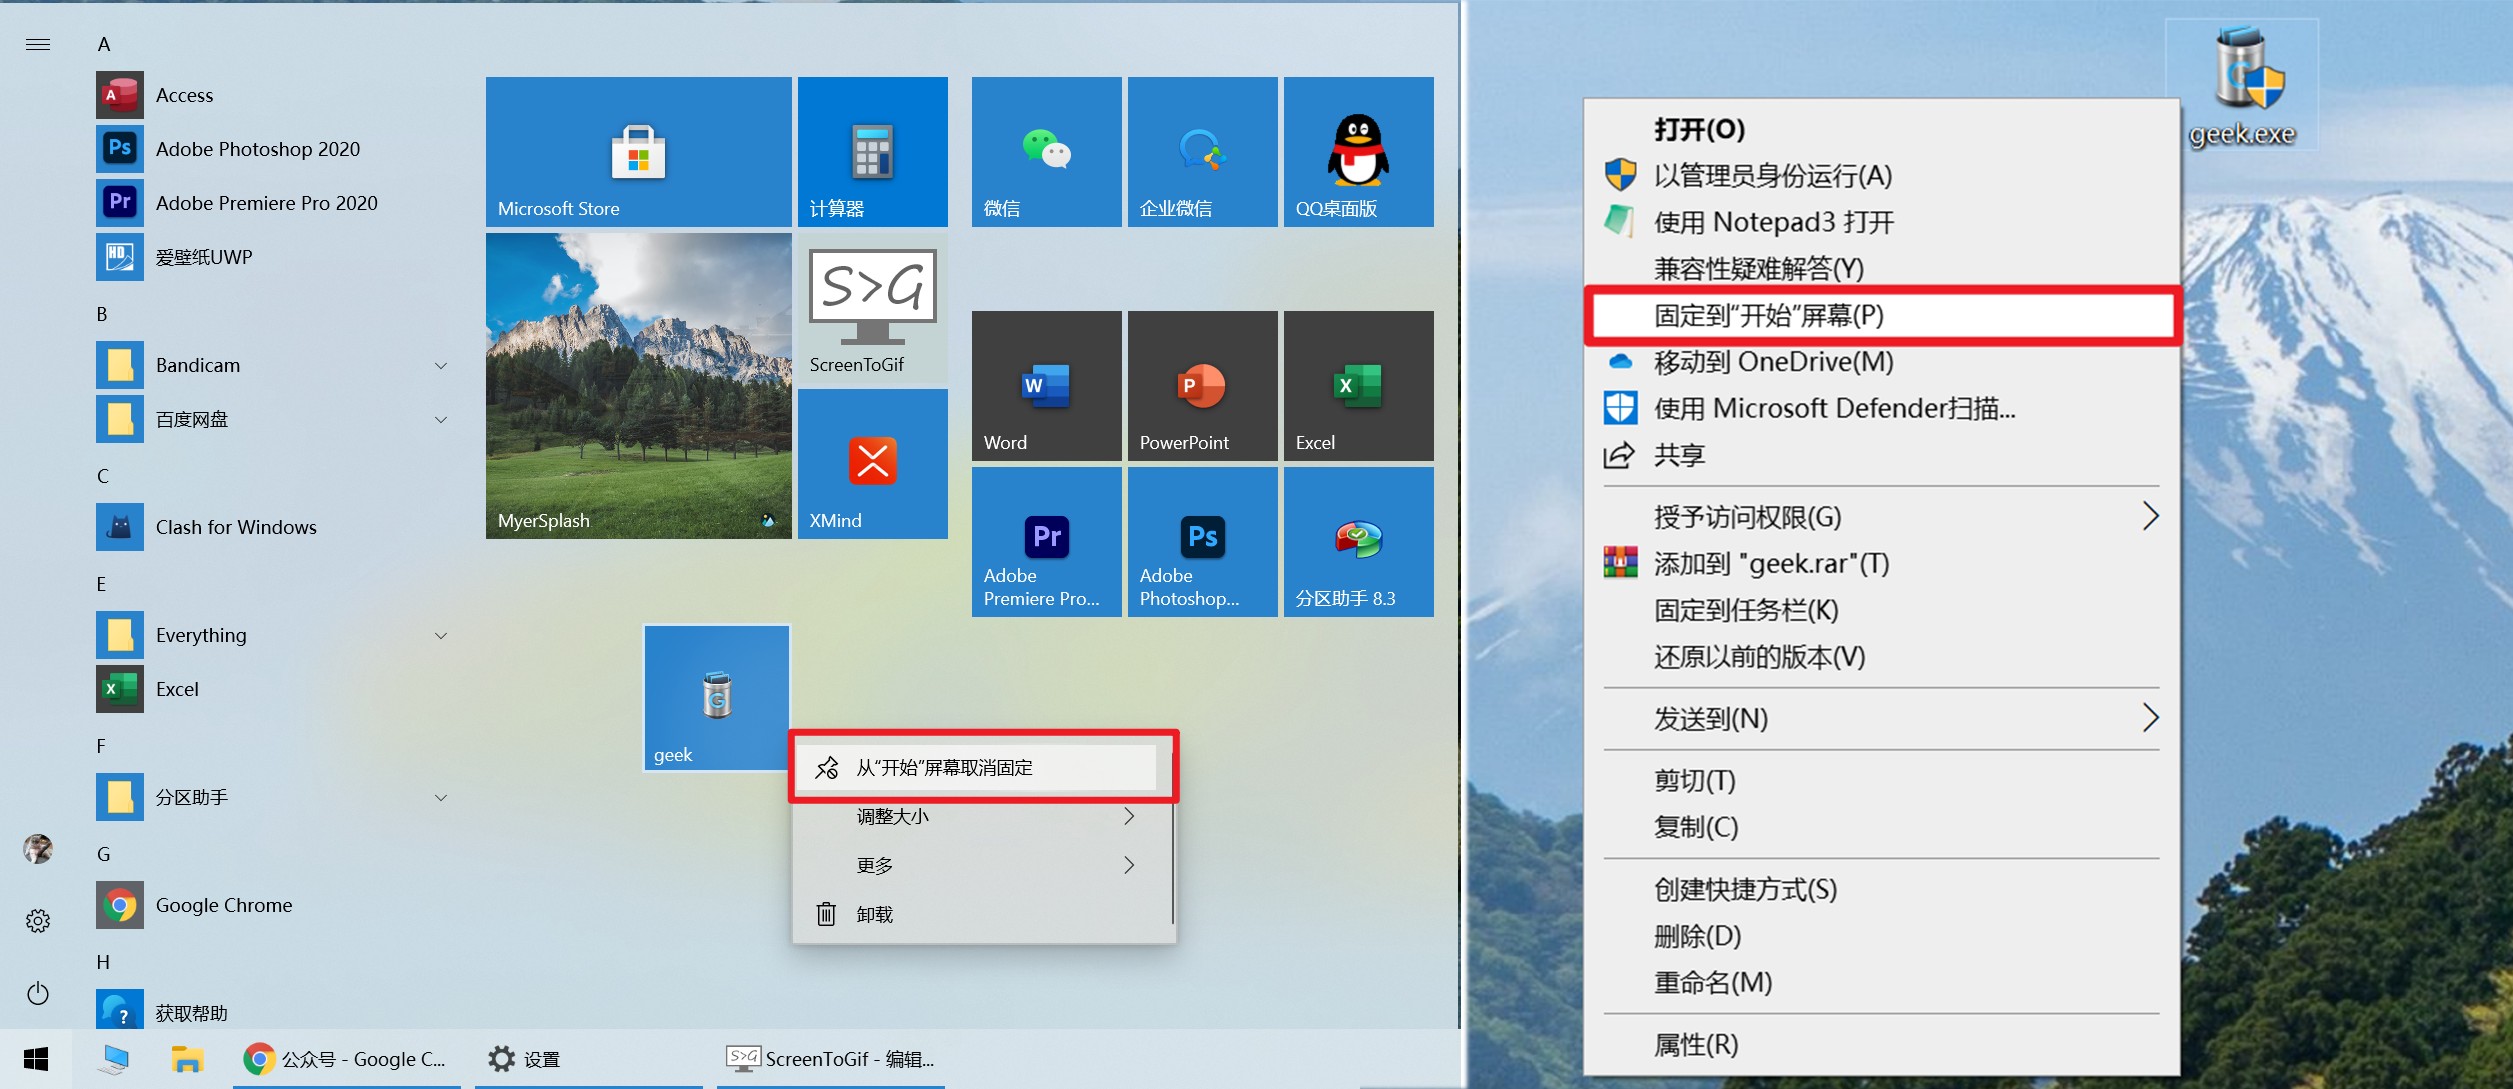2513x1089 pixels.
Task: Launch the 计算器 calculator tile
Action: [872, 152]
